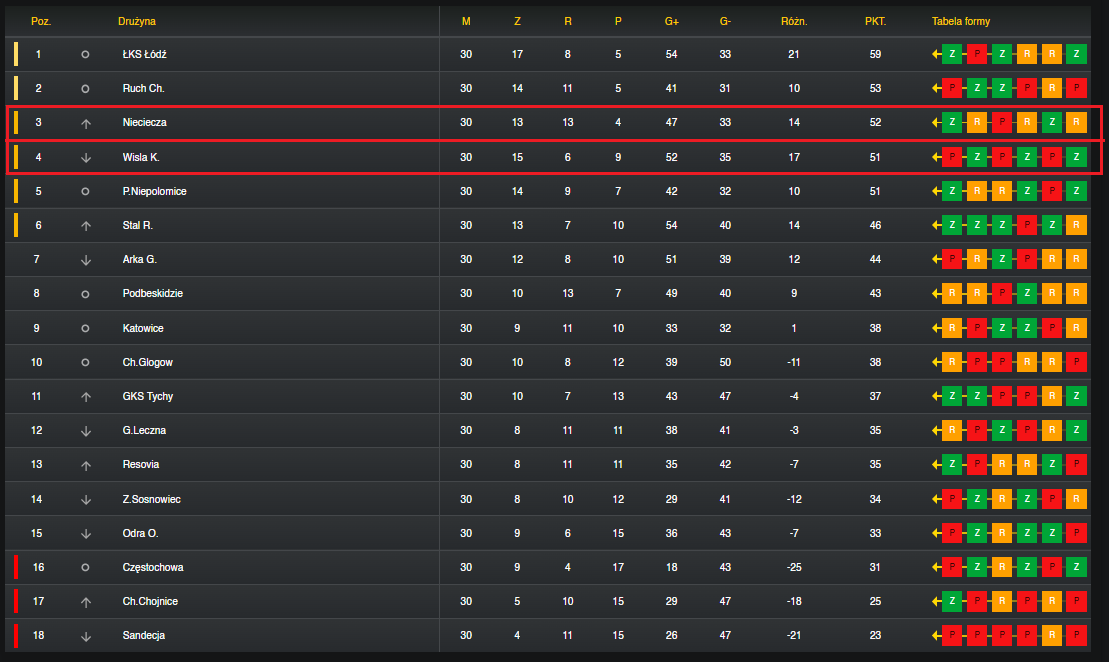Click the up arrow beside Nieciecza

pyautogui.click(x=86, y=123)
